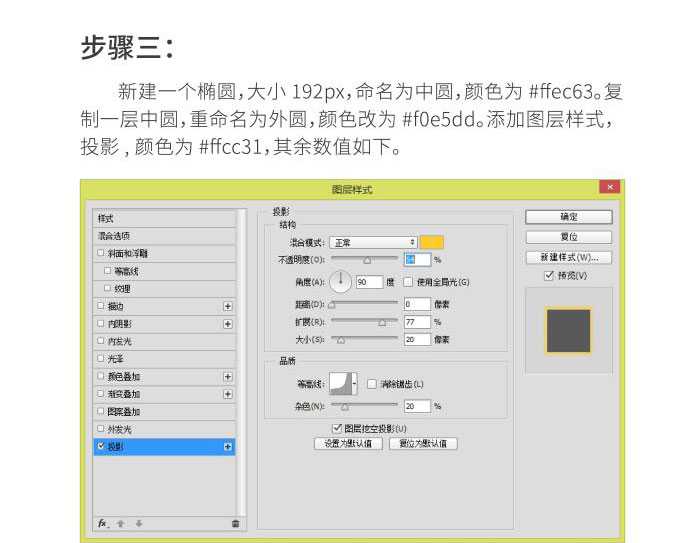Enable 等高线 sub-option checkbox
690x543 pixels.
(107, 271)
